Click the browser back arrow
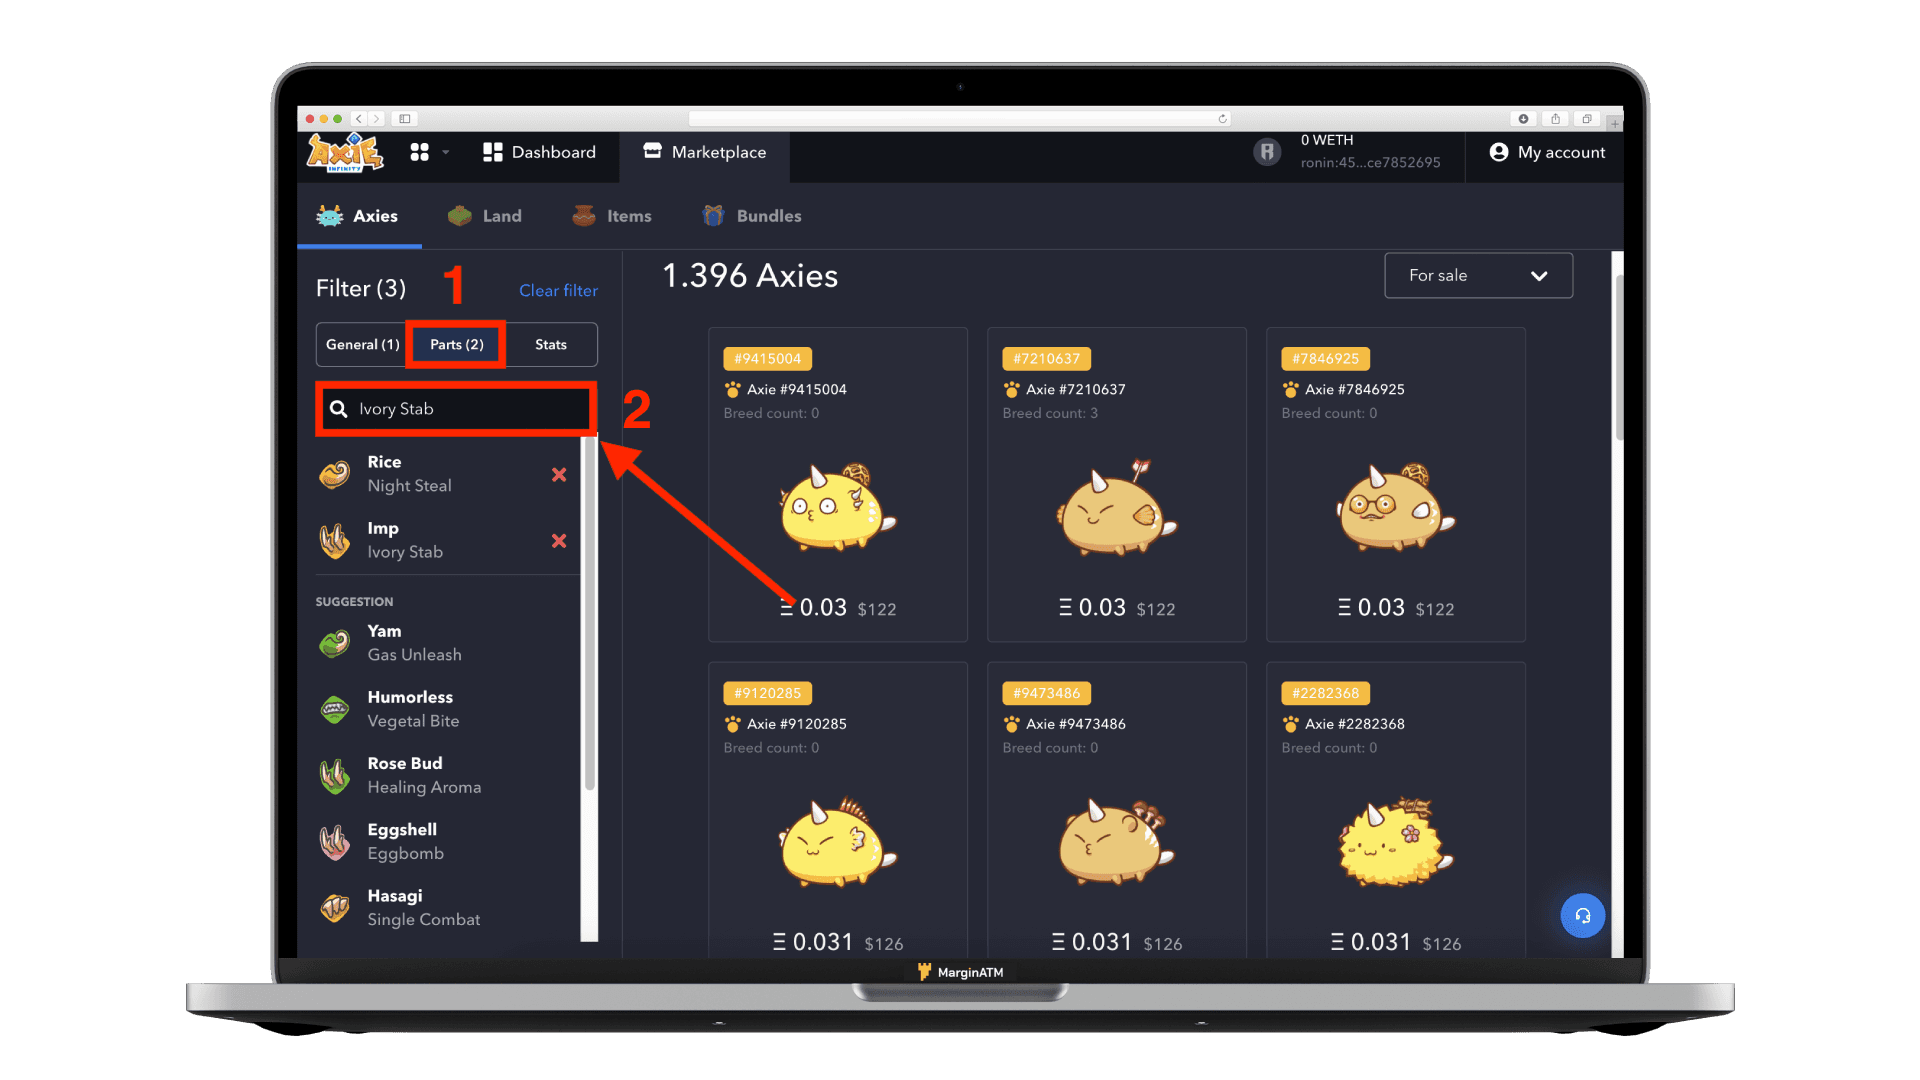This screenshot has width=1920, height=1080. [358, 119]
